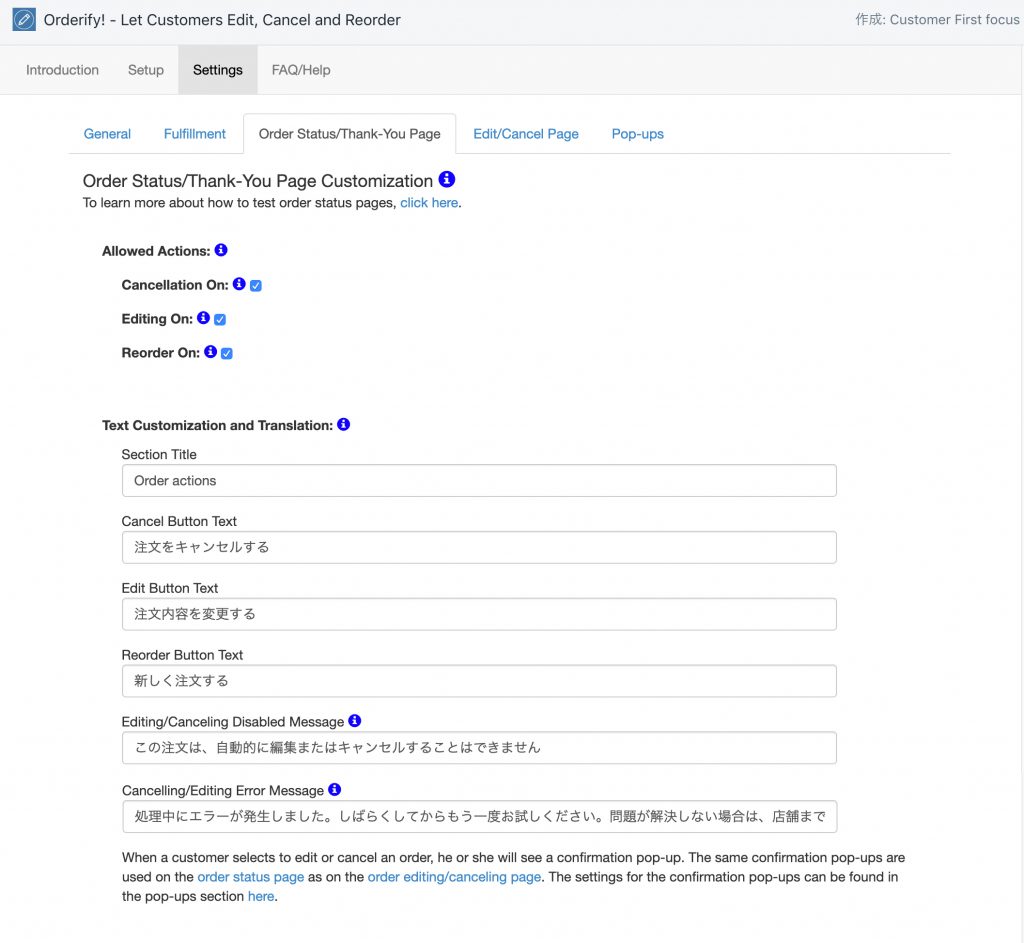The width and height of the screenshot is (1024, 943).
Task: Open the Introduction tab
Action: 62,70
